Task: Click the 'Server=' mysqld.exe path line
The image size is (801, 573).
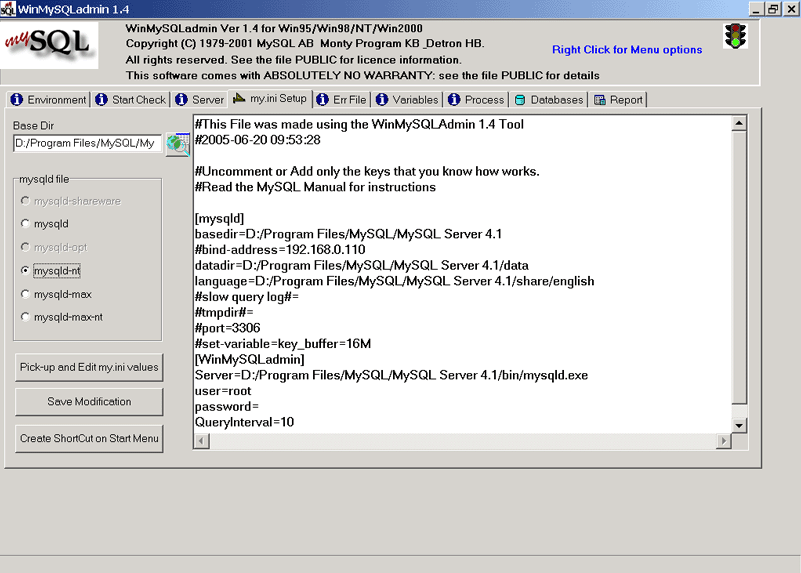Action: tap(391, 375)
